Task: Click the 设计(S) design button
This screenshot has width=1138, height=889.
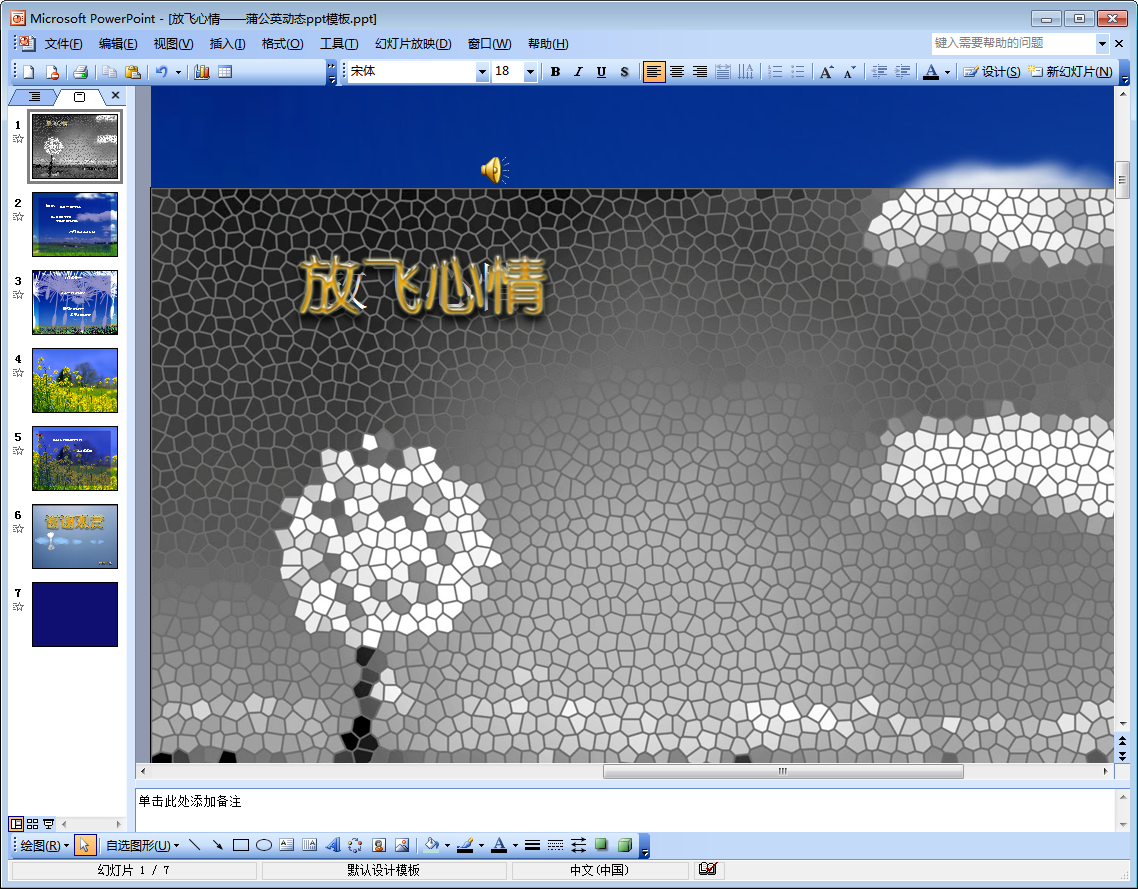Action: coord(991,72)
